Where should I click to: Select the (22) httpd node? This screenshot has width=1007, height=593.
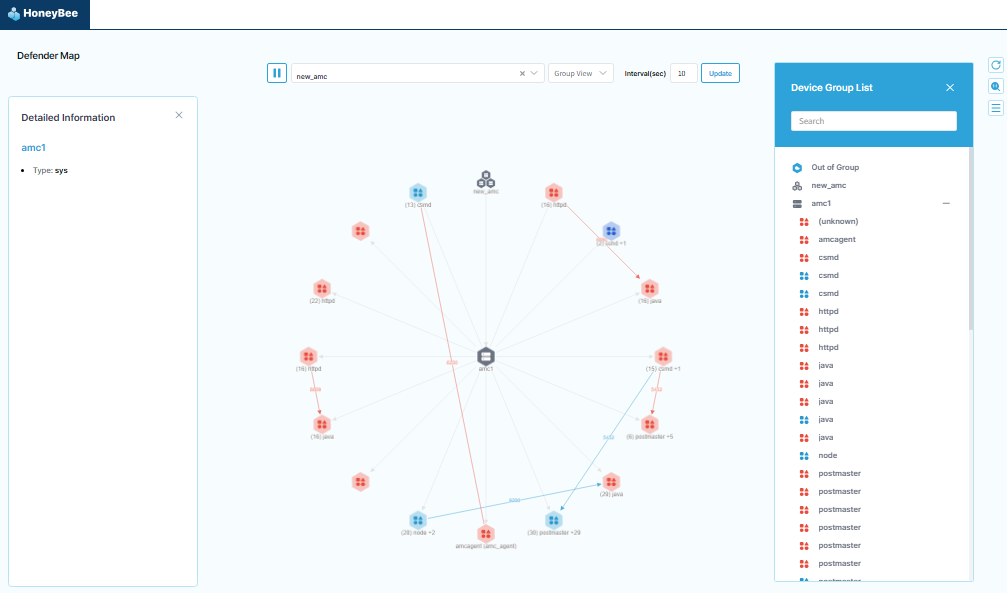[x=322, y=288]
